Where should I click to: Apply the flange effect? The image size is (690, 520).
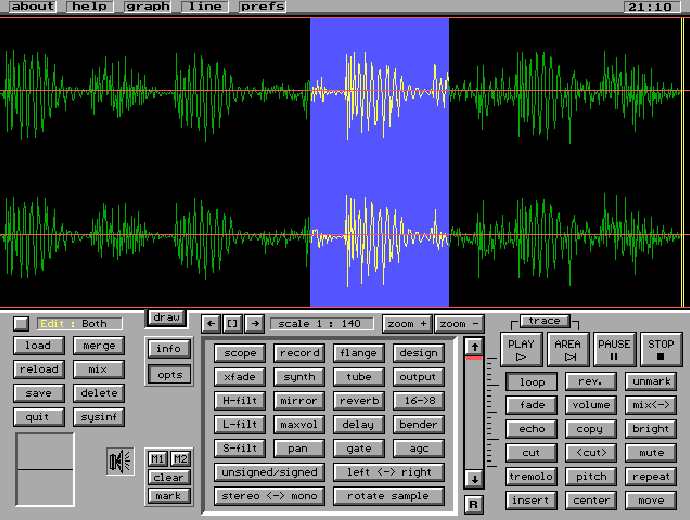tap(359, 353)
